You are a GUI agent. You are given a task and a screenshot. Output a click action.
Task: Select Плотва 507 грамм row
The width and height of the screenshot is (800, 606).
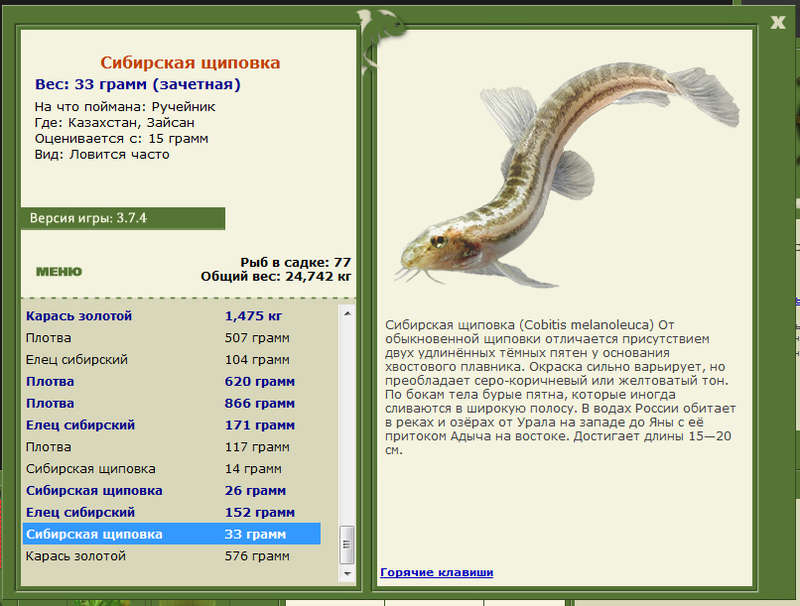171,338
